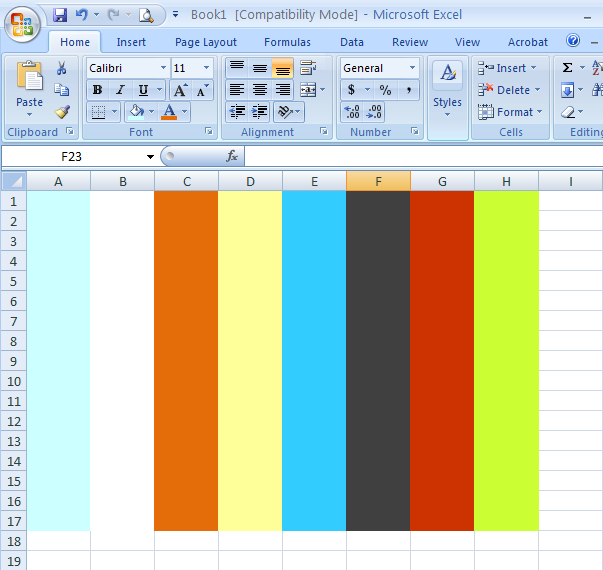The height and width of the screenshot is (570, 603).
Task: Open the Name Box dropdown arrow
Action: 150,157
